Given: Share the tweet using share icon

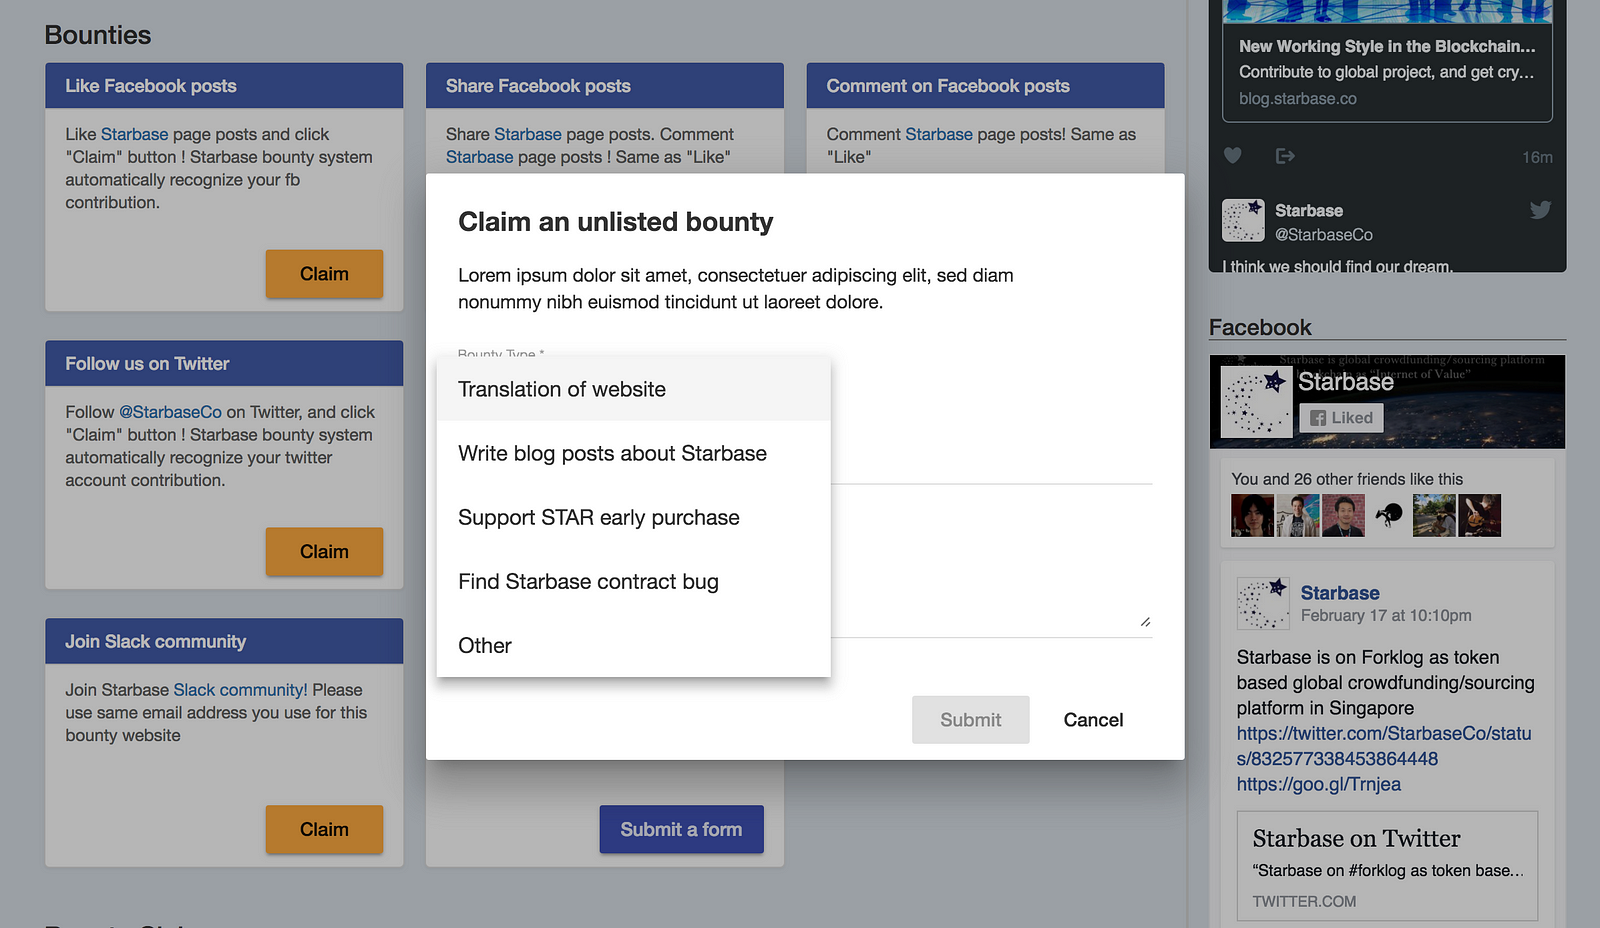Looking at the screenshot, I should (x=1285, y=156).
